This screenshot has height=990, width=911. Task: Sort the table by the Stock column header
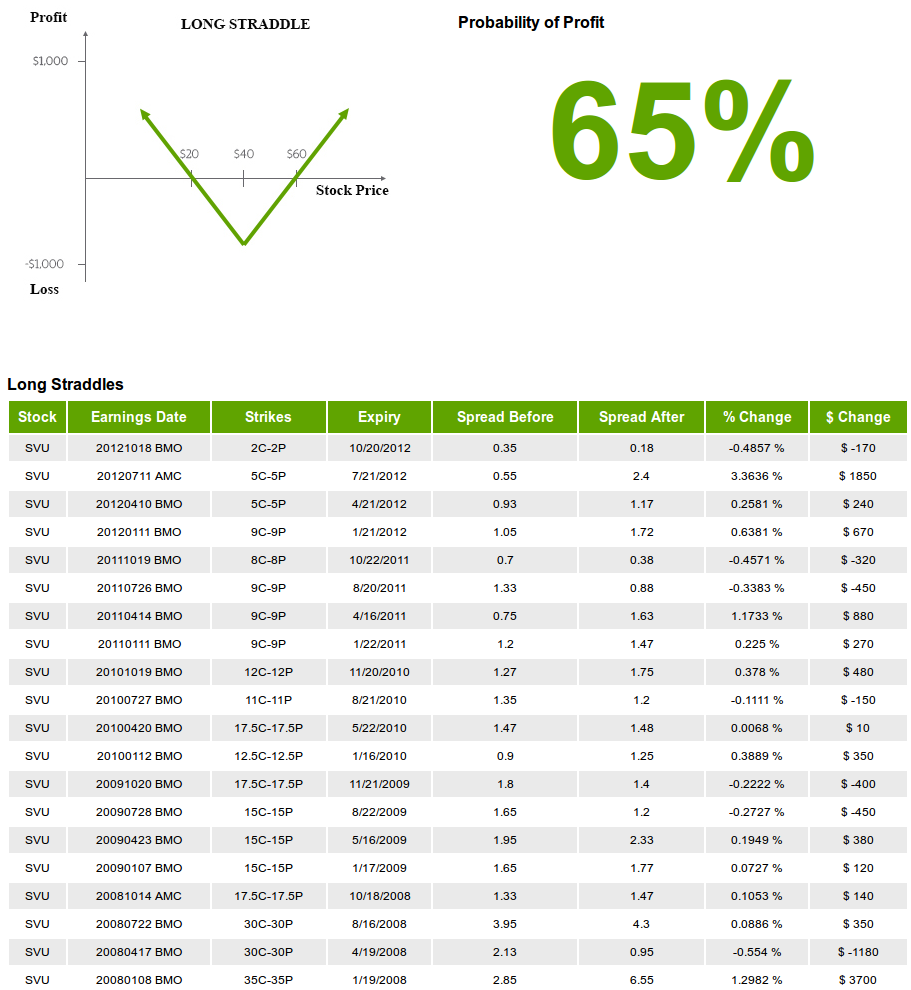37,417
